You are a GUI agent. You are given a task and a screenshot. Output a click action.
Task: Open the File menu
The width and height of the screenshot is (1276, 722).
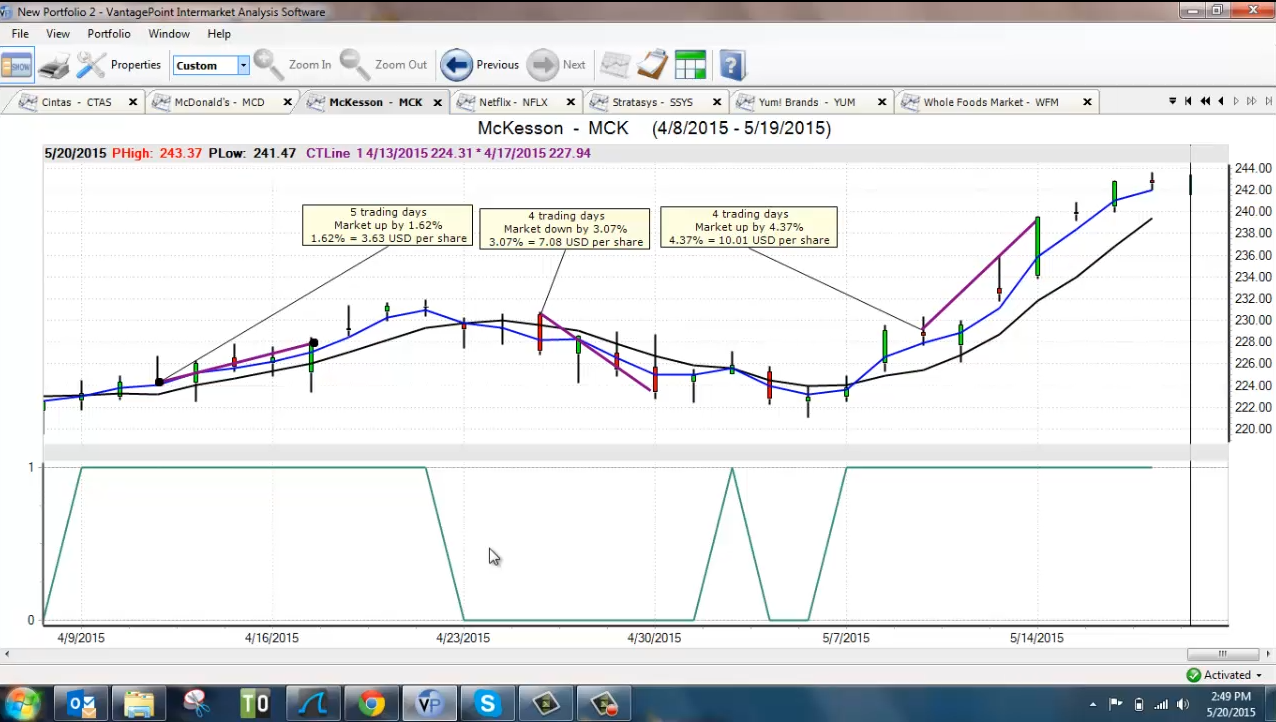(x=20, y=34)
